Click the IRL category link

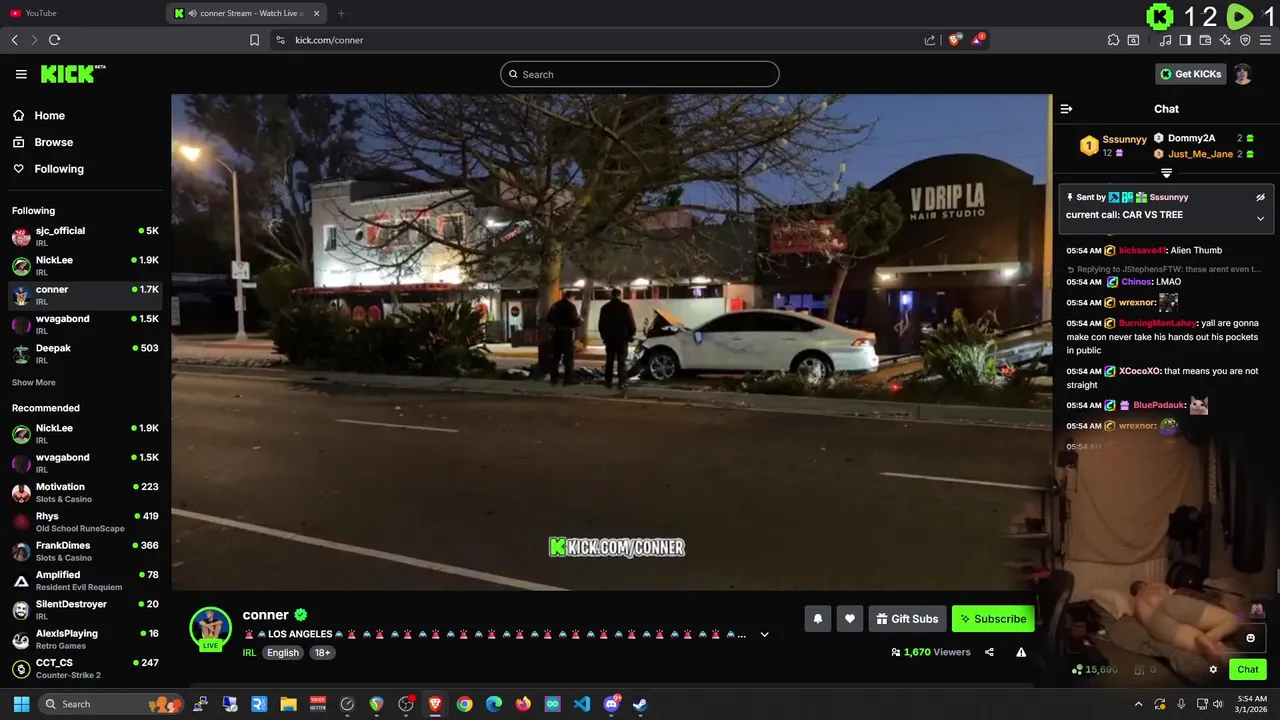click(x=249, y=653)
